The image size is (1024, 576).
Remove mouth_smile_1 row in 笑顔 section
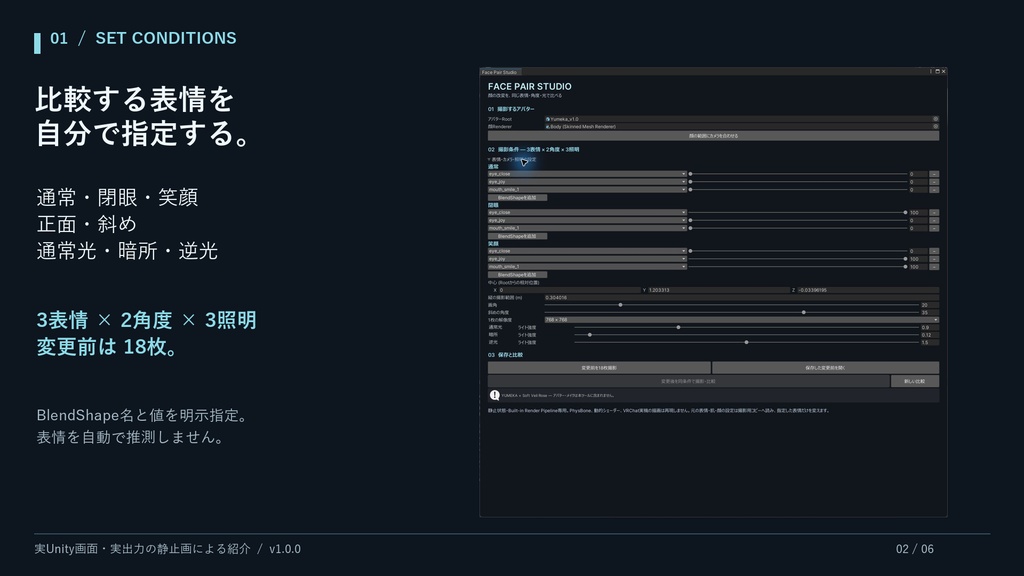[934, 266]
